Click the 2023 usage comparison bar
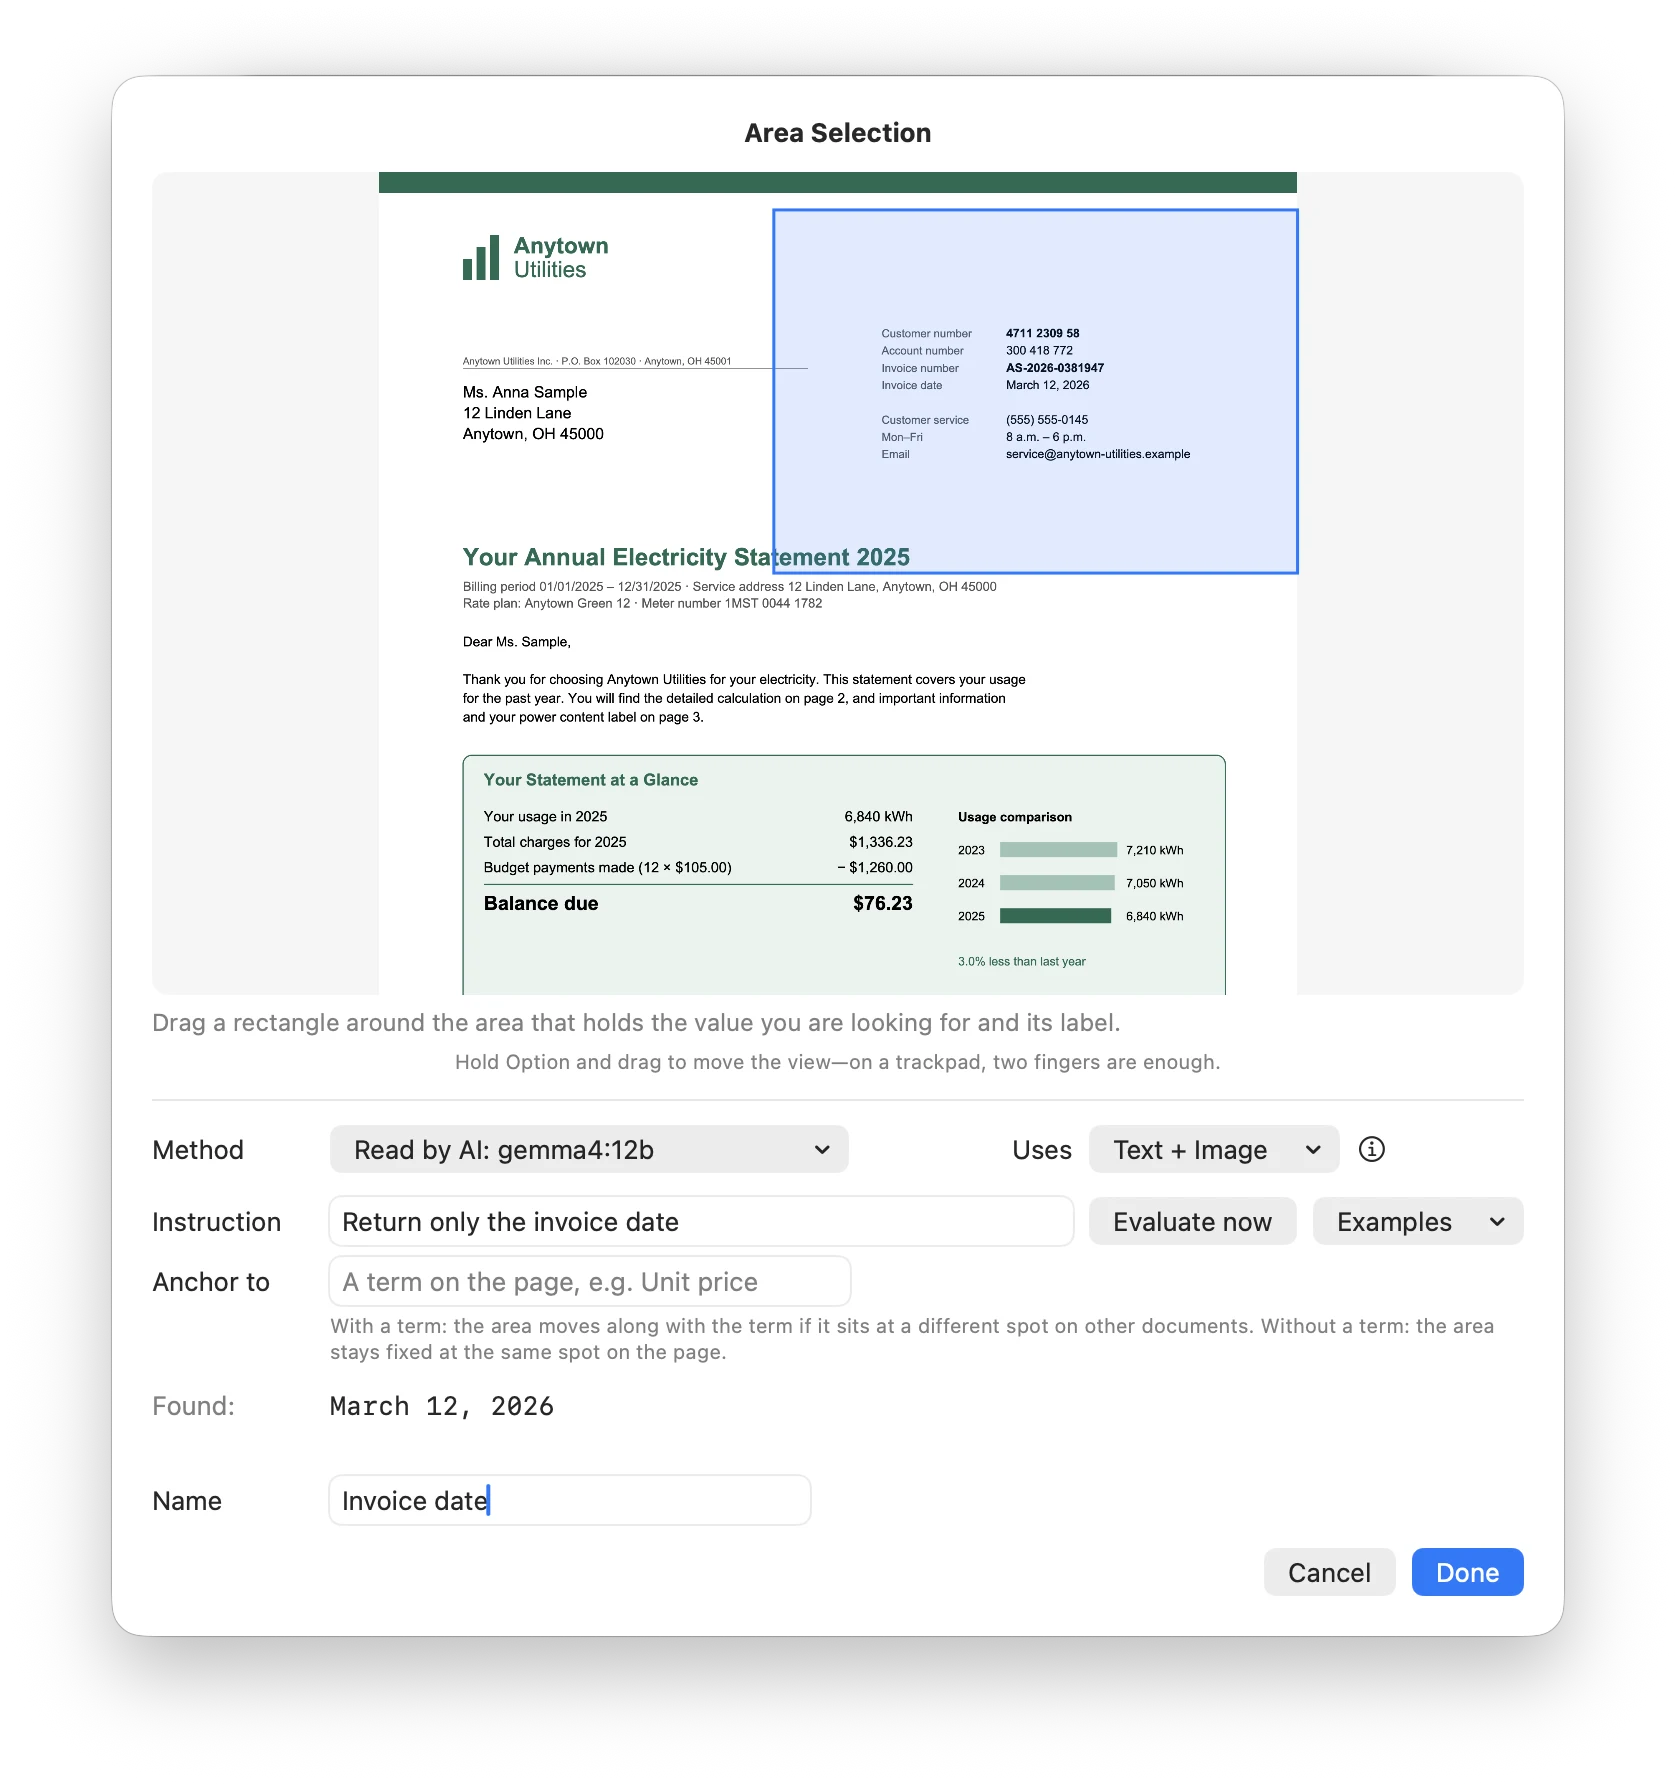The height and width of the screenshot is (1784, 1676). coord(1058,850)
